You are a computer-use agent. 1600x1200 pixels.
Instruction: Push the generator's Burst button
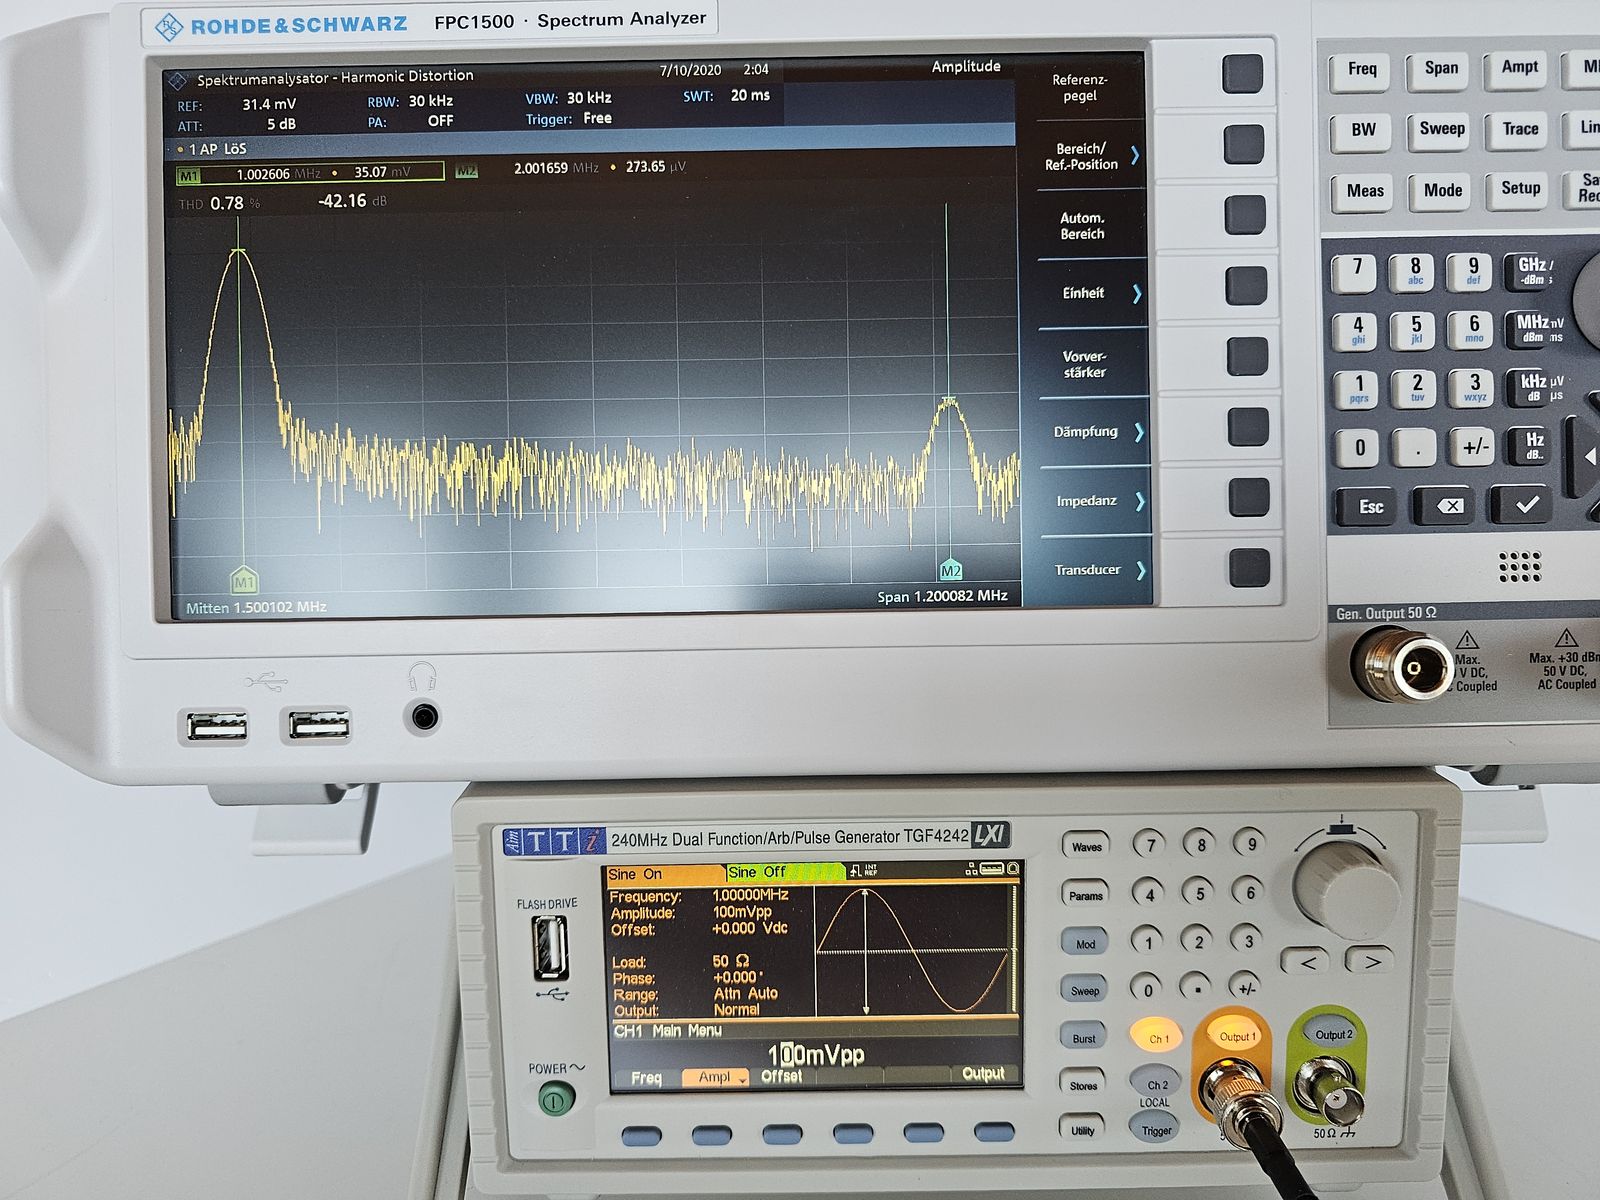[x=1083, y=1037]
